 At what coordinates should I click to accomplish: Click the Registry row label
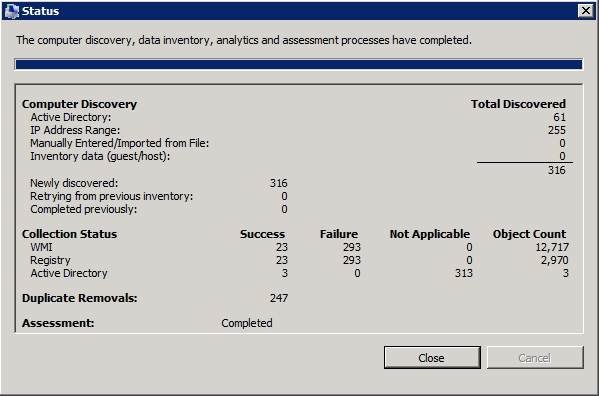(50, 260)
